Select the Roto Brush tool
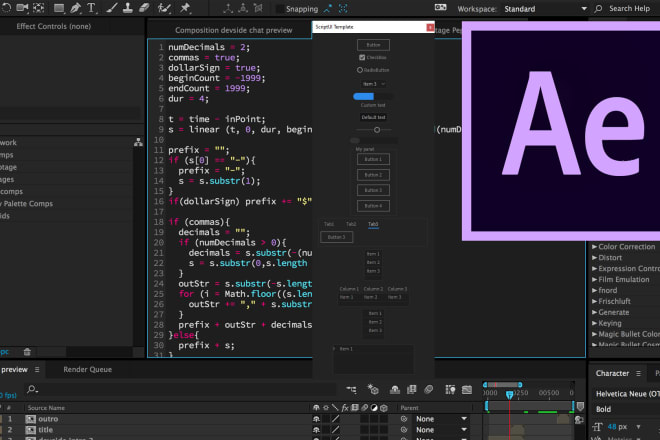This screenshot has height=440, width=660. [x=164, y=8]
